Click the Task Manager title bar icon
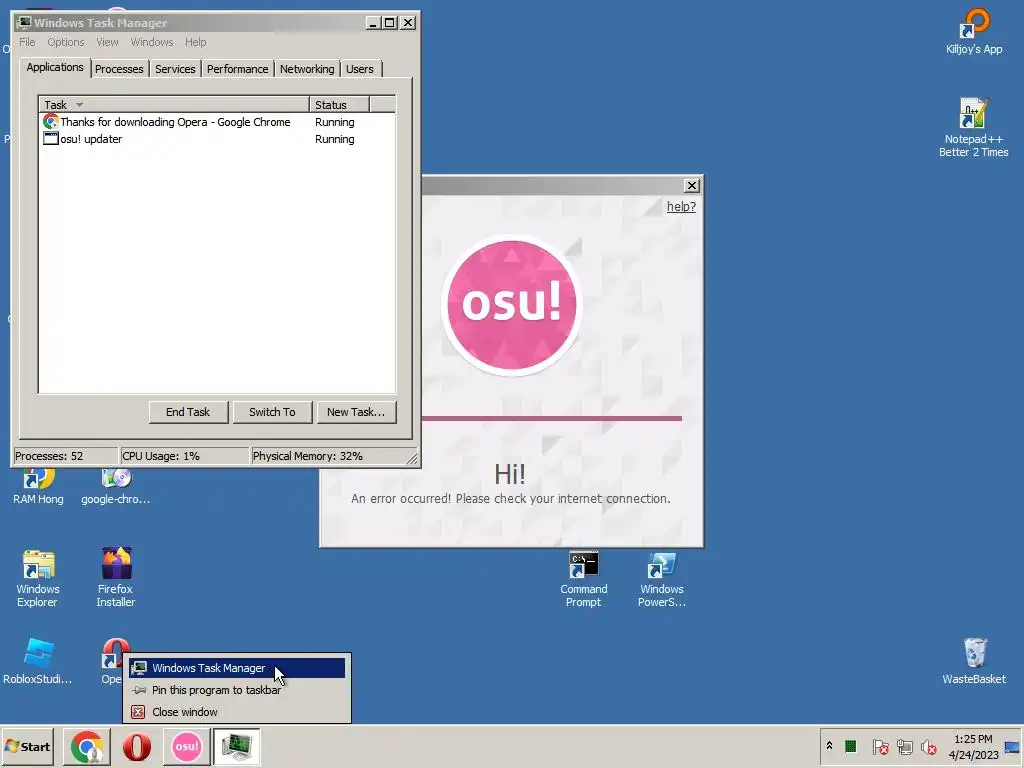 click(25, 23)
